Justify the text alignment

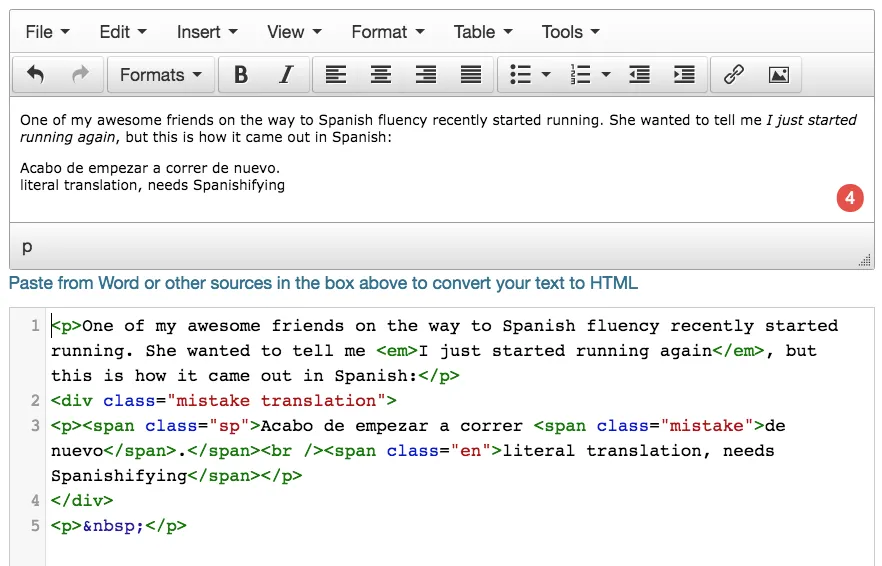pos(471,75)
